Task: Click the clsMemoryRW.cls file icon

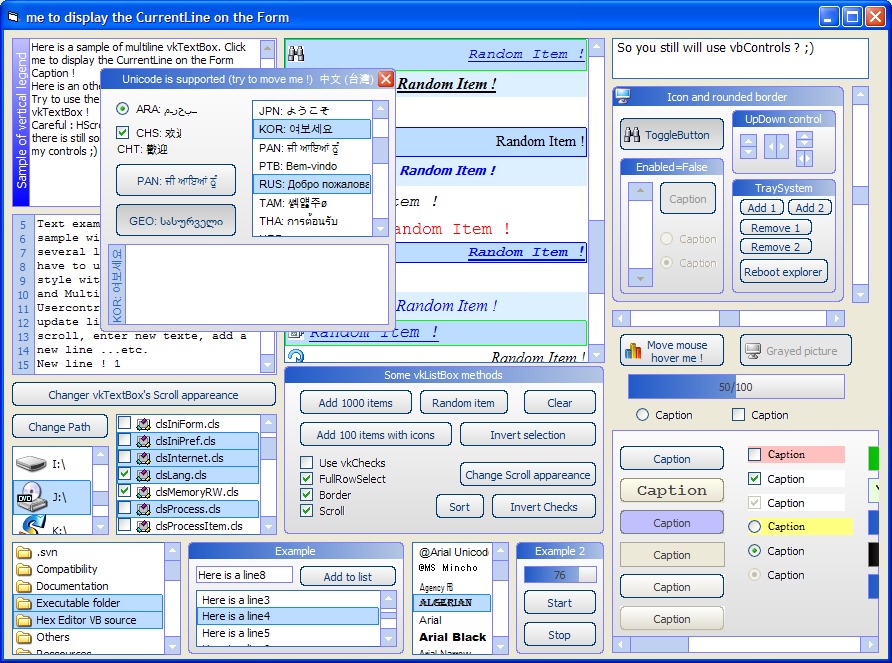Action: coord(143,492)
